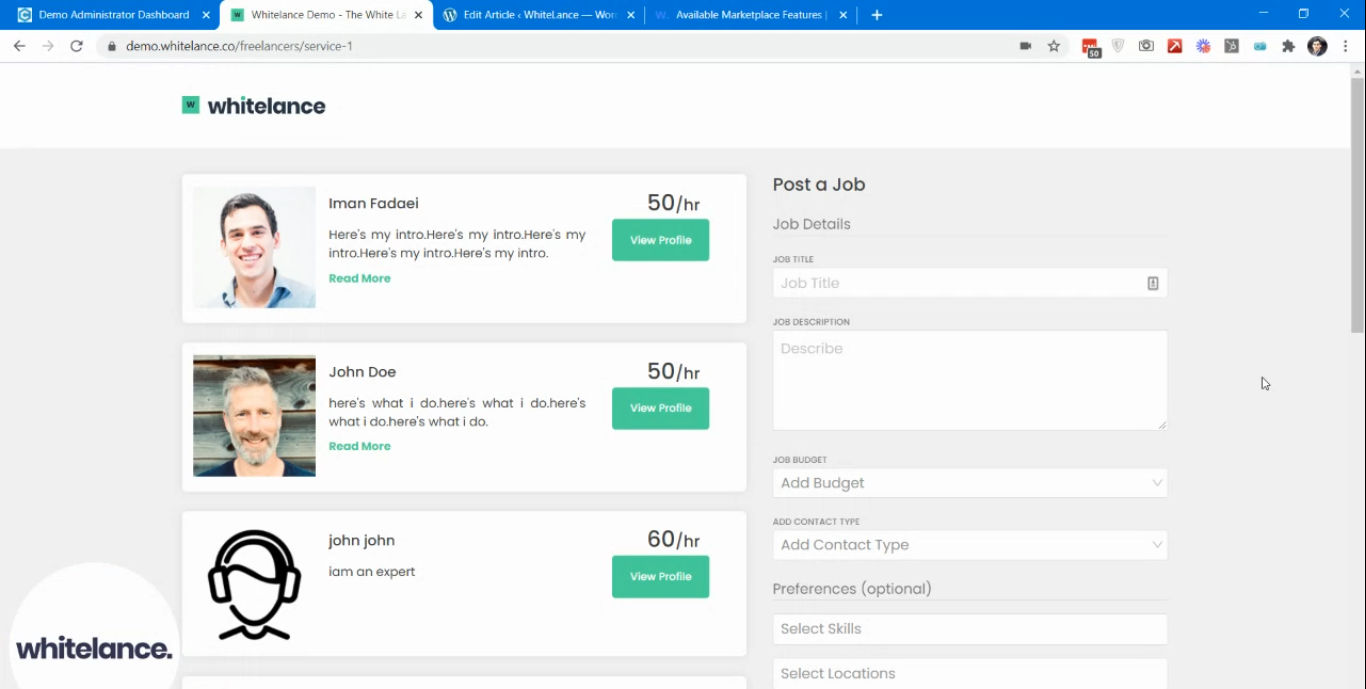Close the Available Marketplace Features tab
The width and height of the screenshot is (1366, 689).
(842, 15)
